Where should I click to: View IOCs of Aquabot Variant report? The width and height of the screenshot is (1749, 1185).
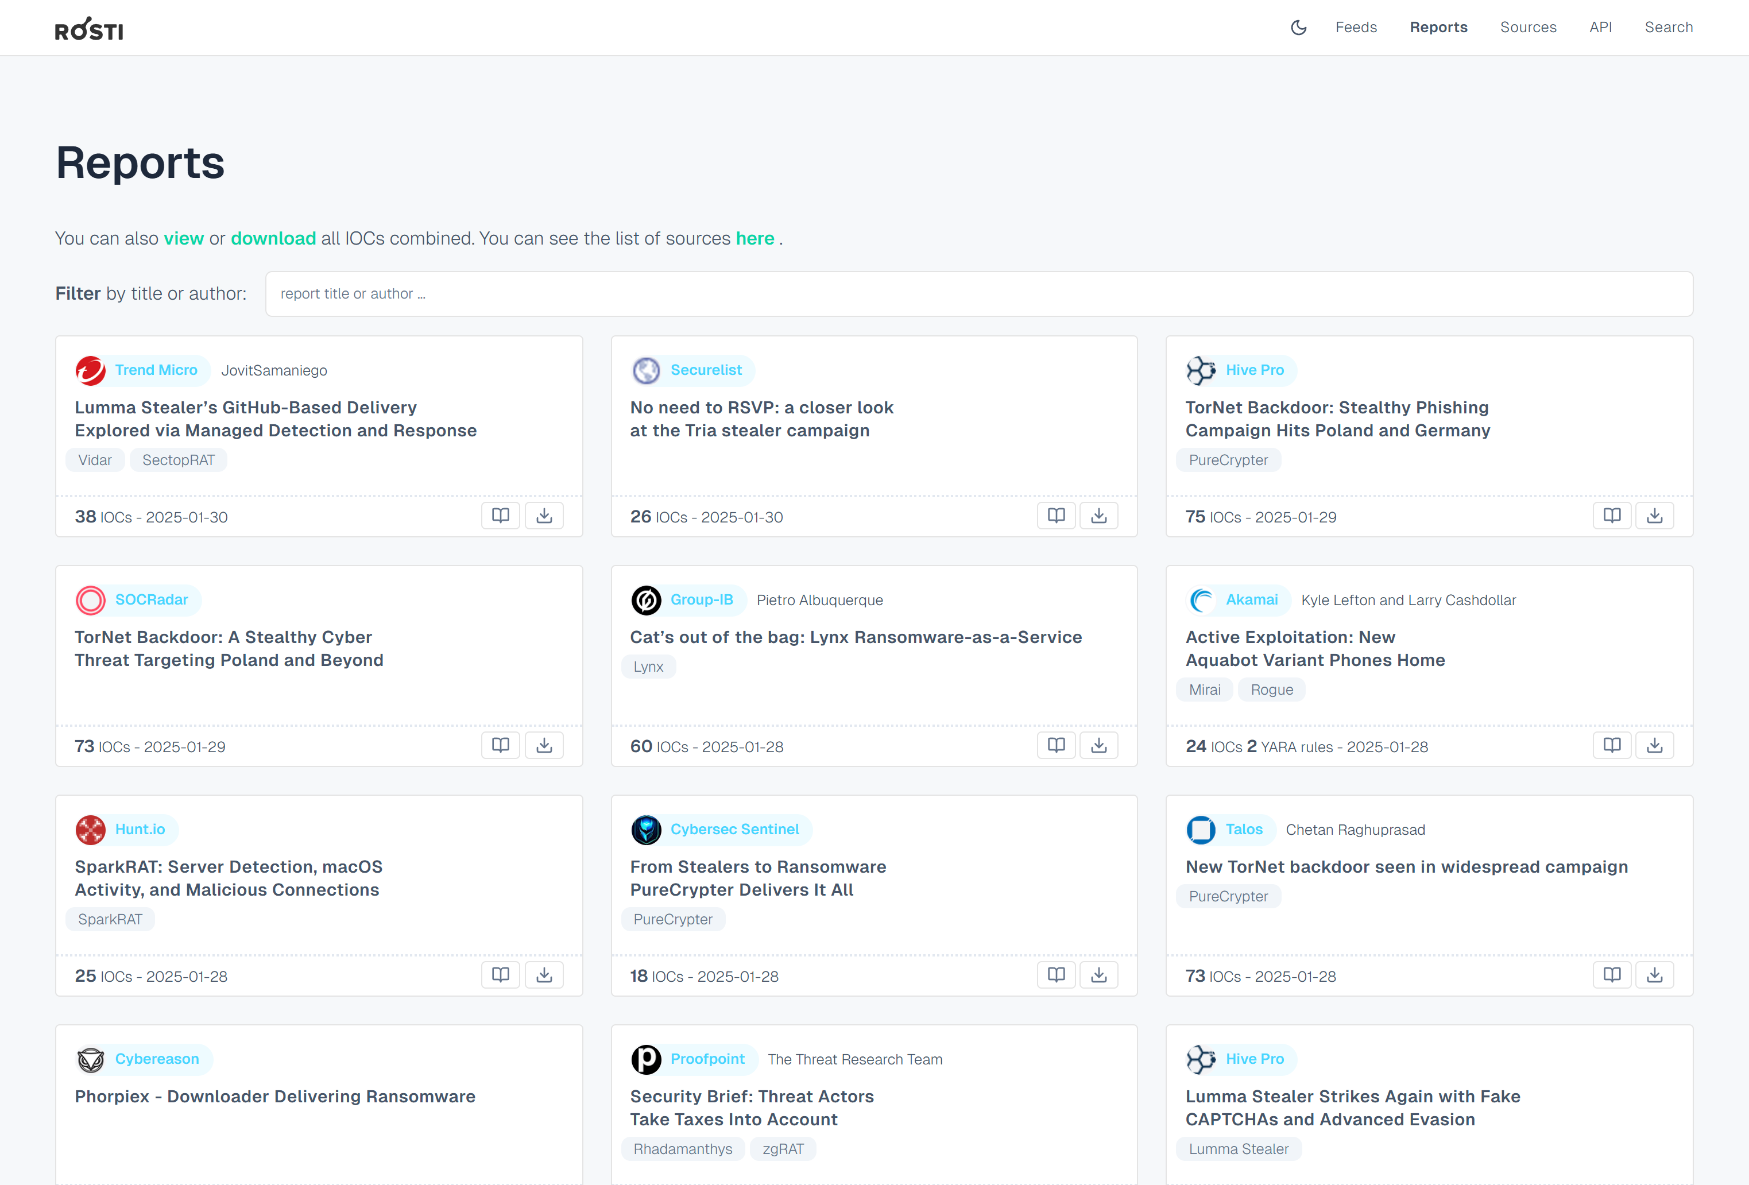[x=1612, y=746]
